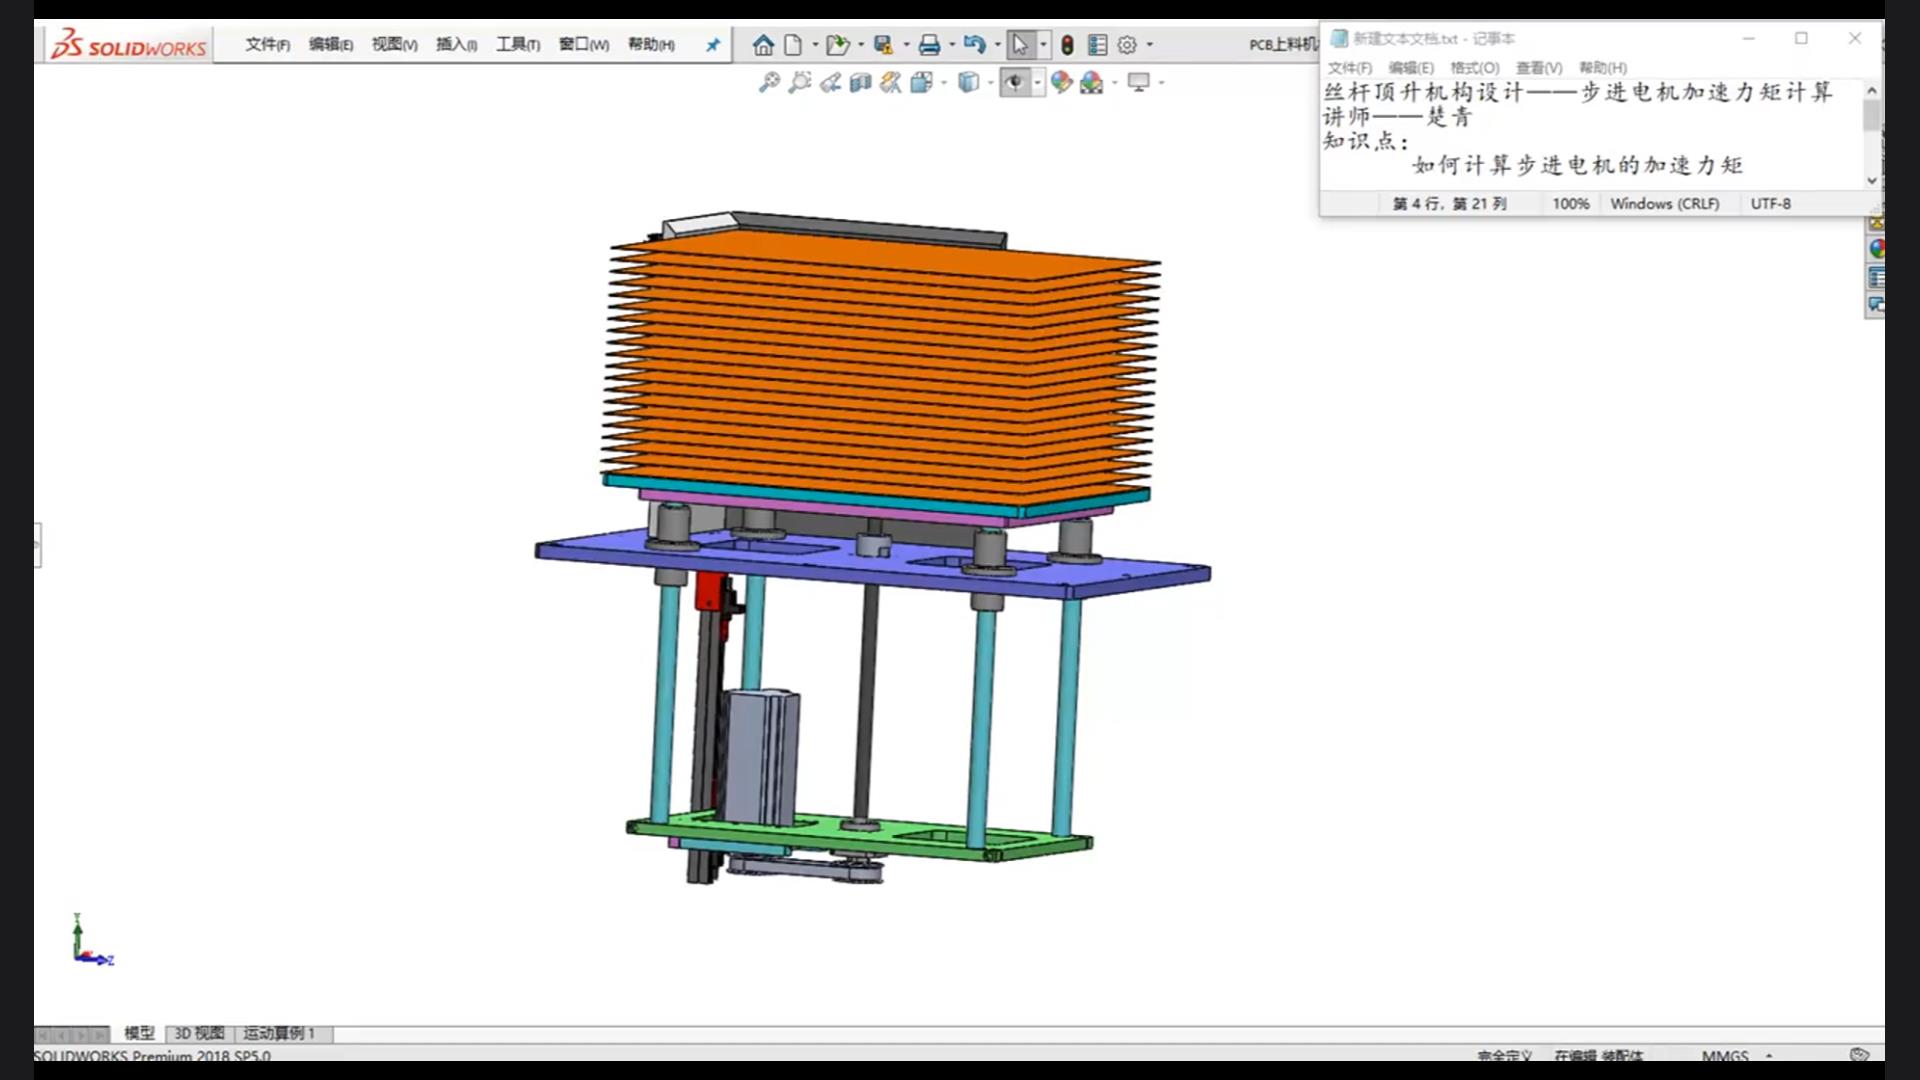
Task: Open SolidWorks 编辑(E) menu
Action: point(331,45)
